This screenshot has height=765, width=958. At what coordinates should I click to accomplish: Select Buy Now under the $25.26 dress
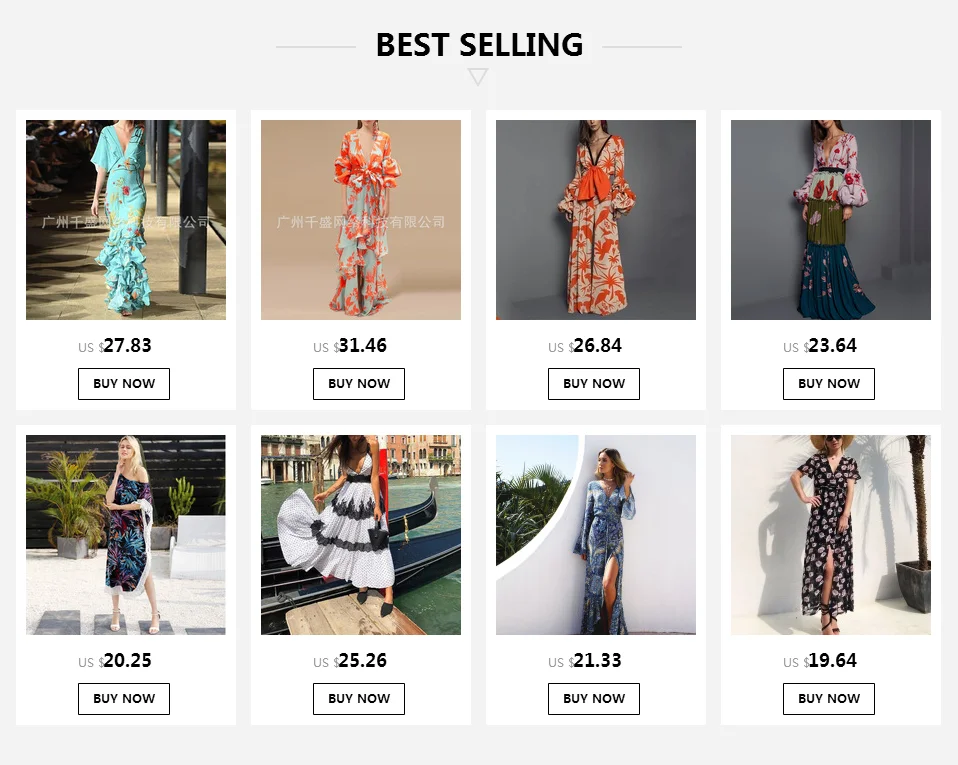pos(359,699)
